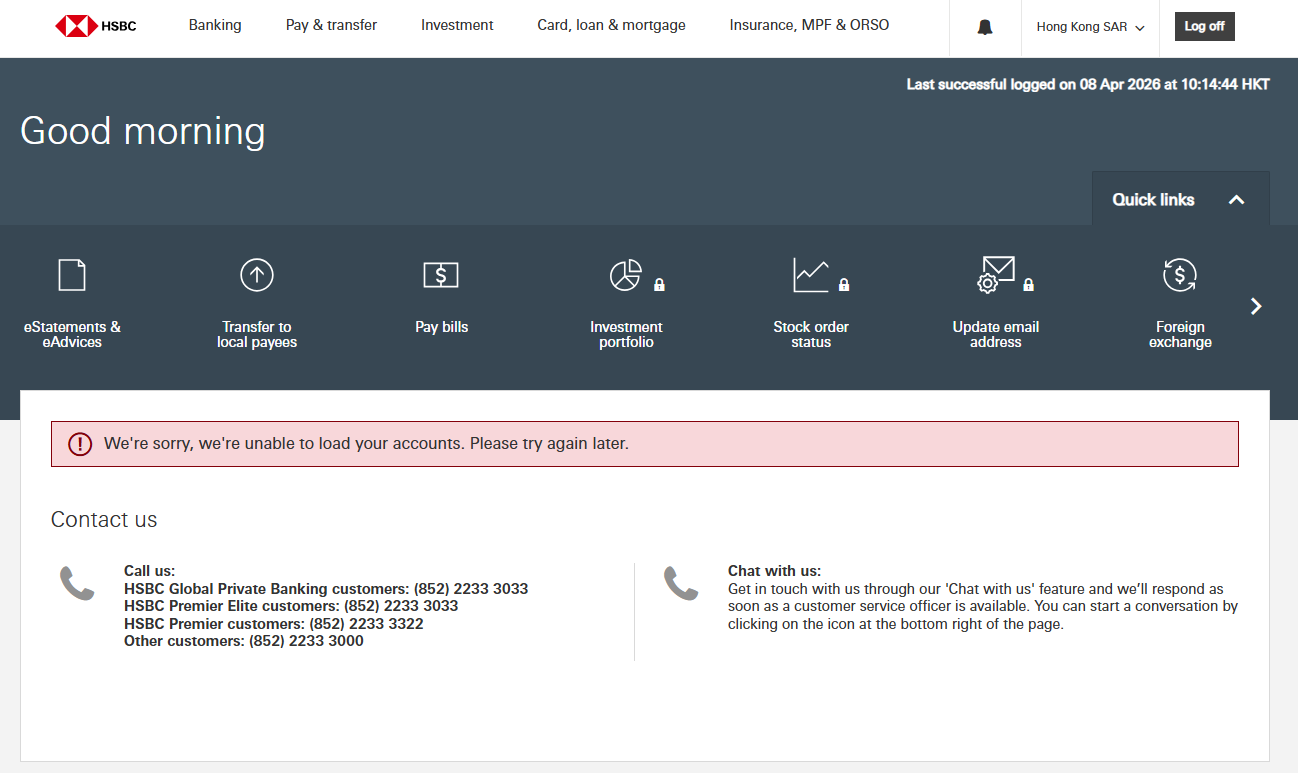Select the Pay bills dollar icon

(441, 275)
